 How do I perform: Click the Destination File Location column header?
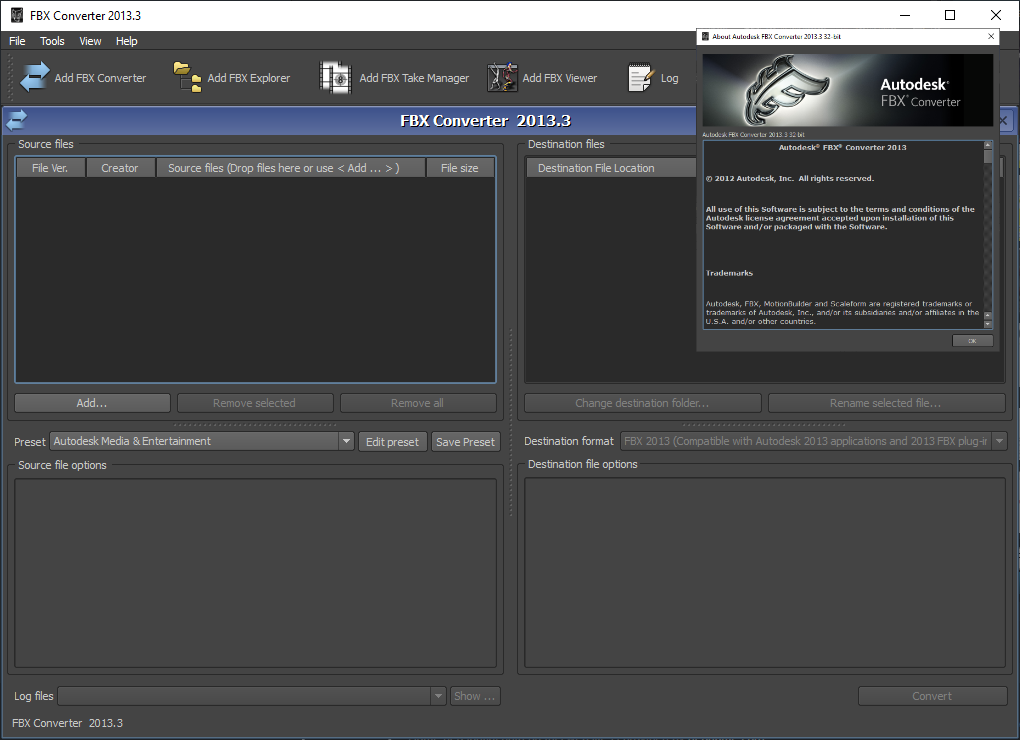(610, 168)
